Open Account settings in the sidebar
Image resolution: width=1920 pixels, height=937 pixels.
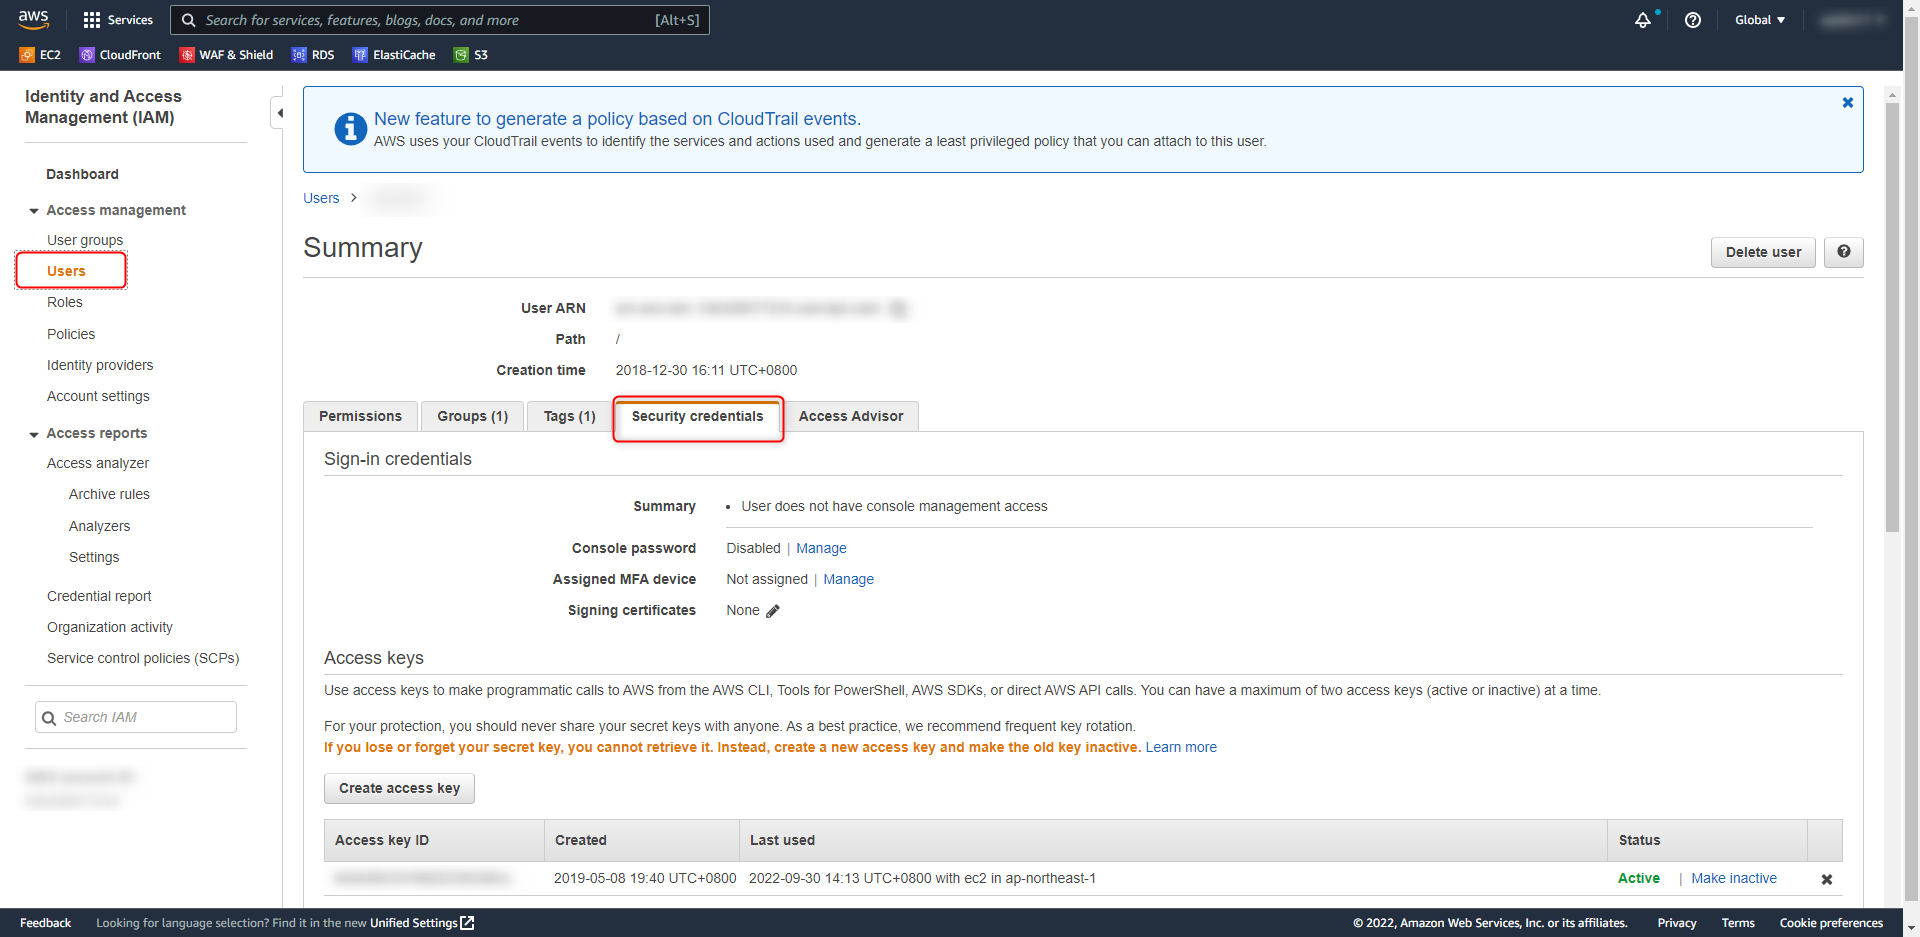tap(98, 396)
